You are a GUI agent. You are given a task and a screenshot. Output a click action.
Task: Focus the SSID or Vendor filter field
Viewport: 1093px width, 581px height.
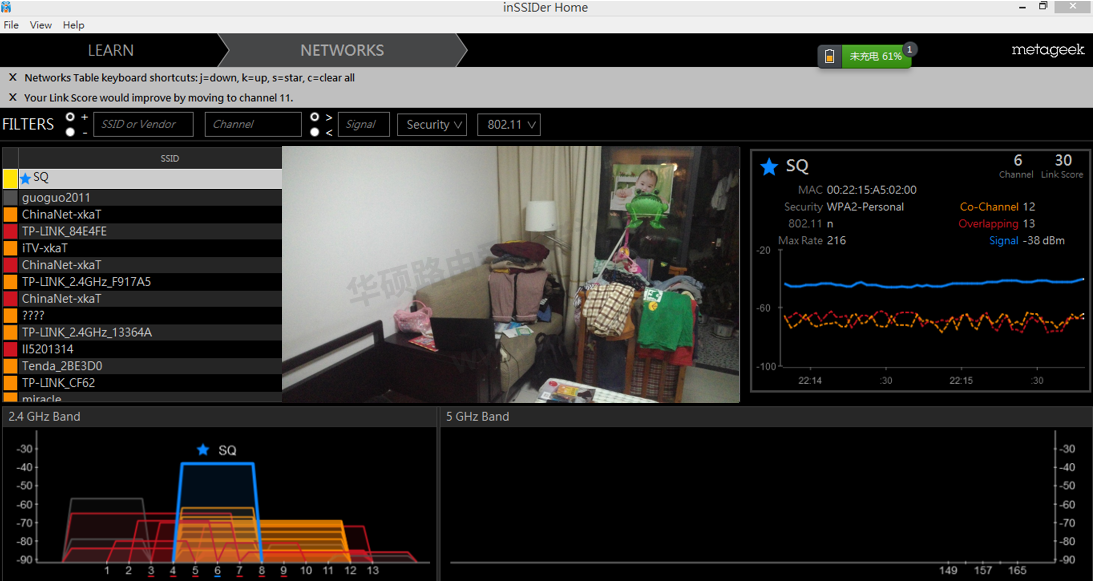pyautogui.click(x=143, y=124)
